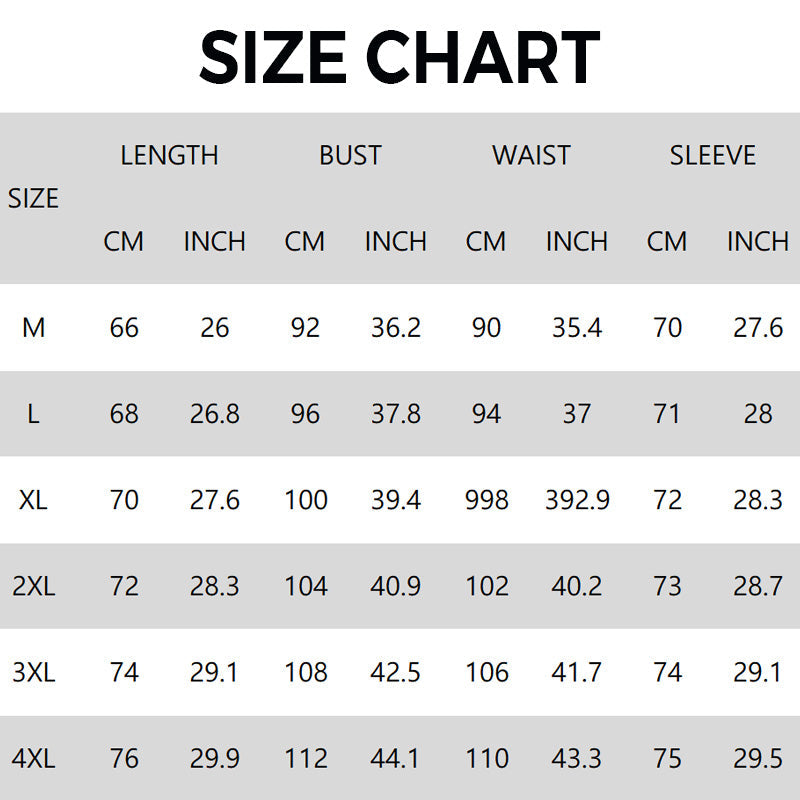Click the SIZE header label
This screenshot has width=800, height=800.
pyautogui.click(x=33, y=198)
